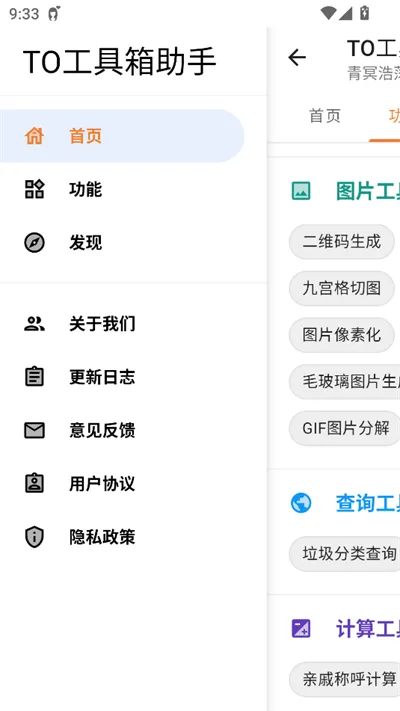Tap the green 图片工具 image icon

tap(301, 191)
